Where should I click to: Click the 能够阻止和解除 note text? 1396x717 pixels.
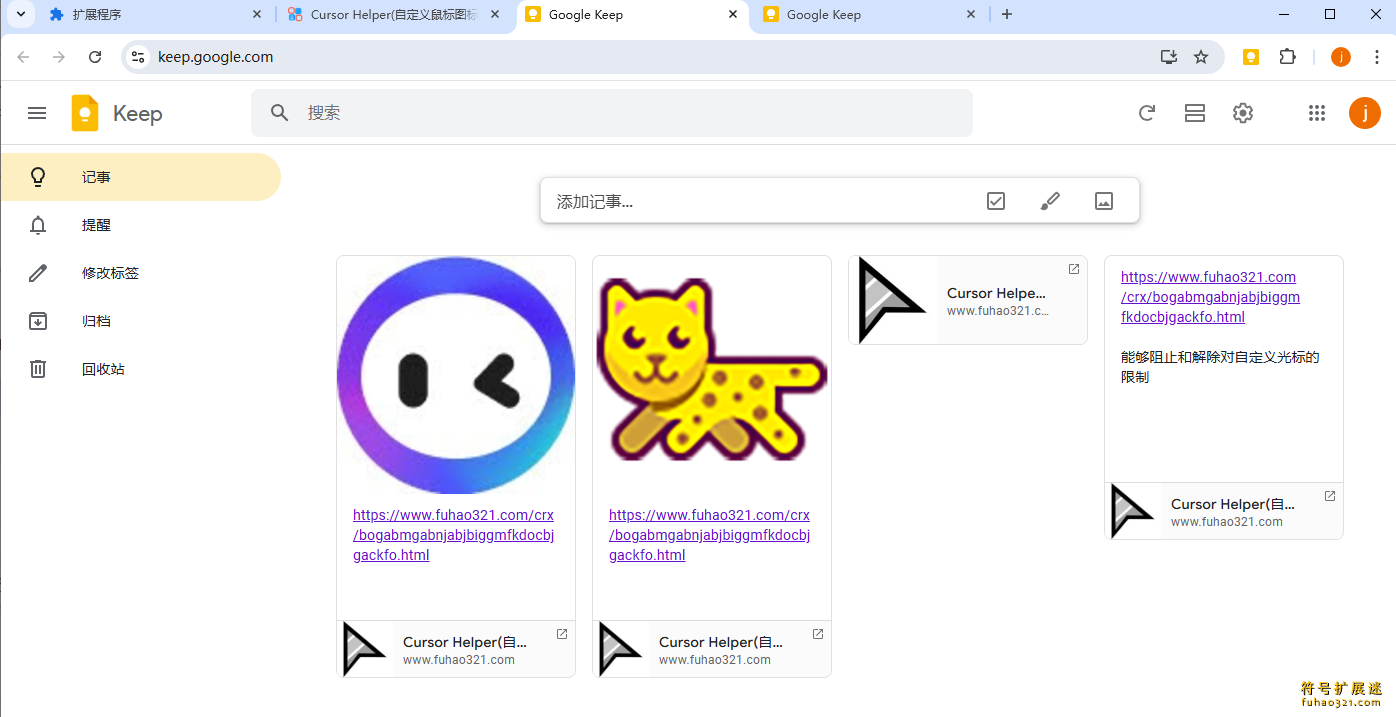1220,367
